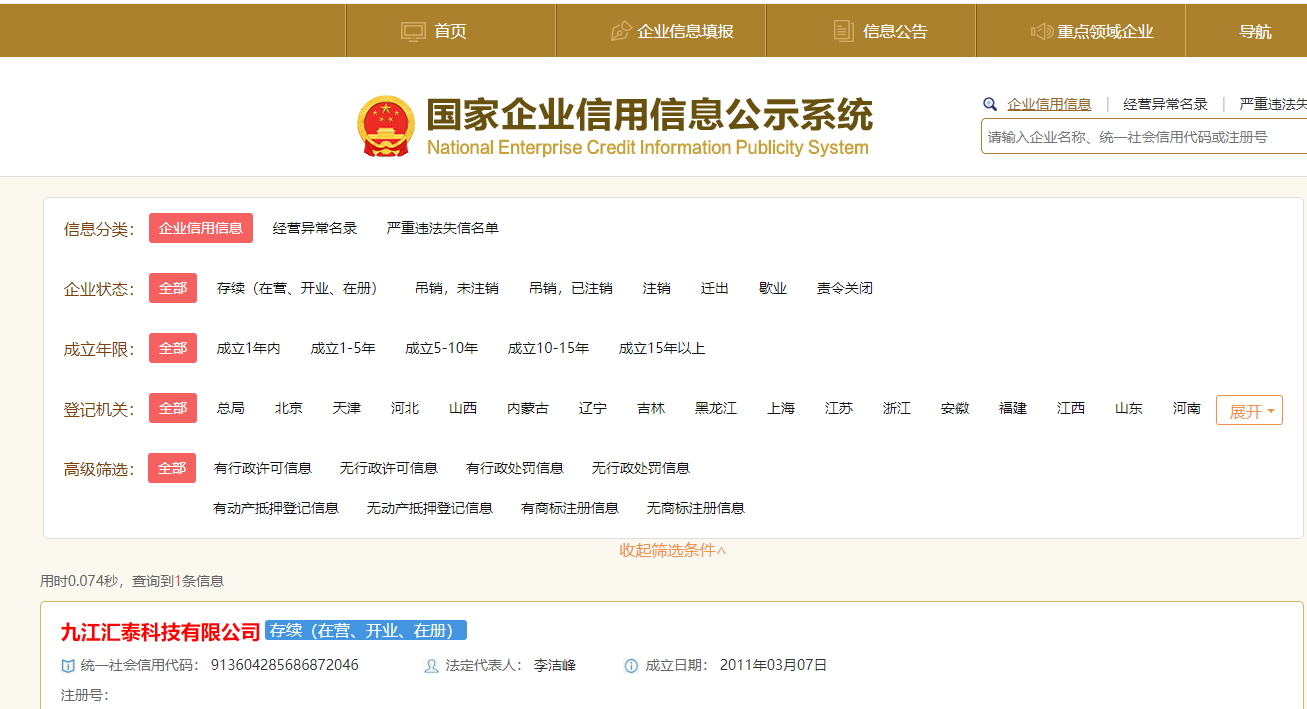This screenshot has width=1307, height=709.
Task: Filter by 成立1年内
Action: pyautogui.click(x=249, y=348)
